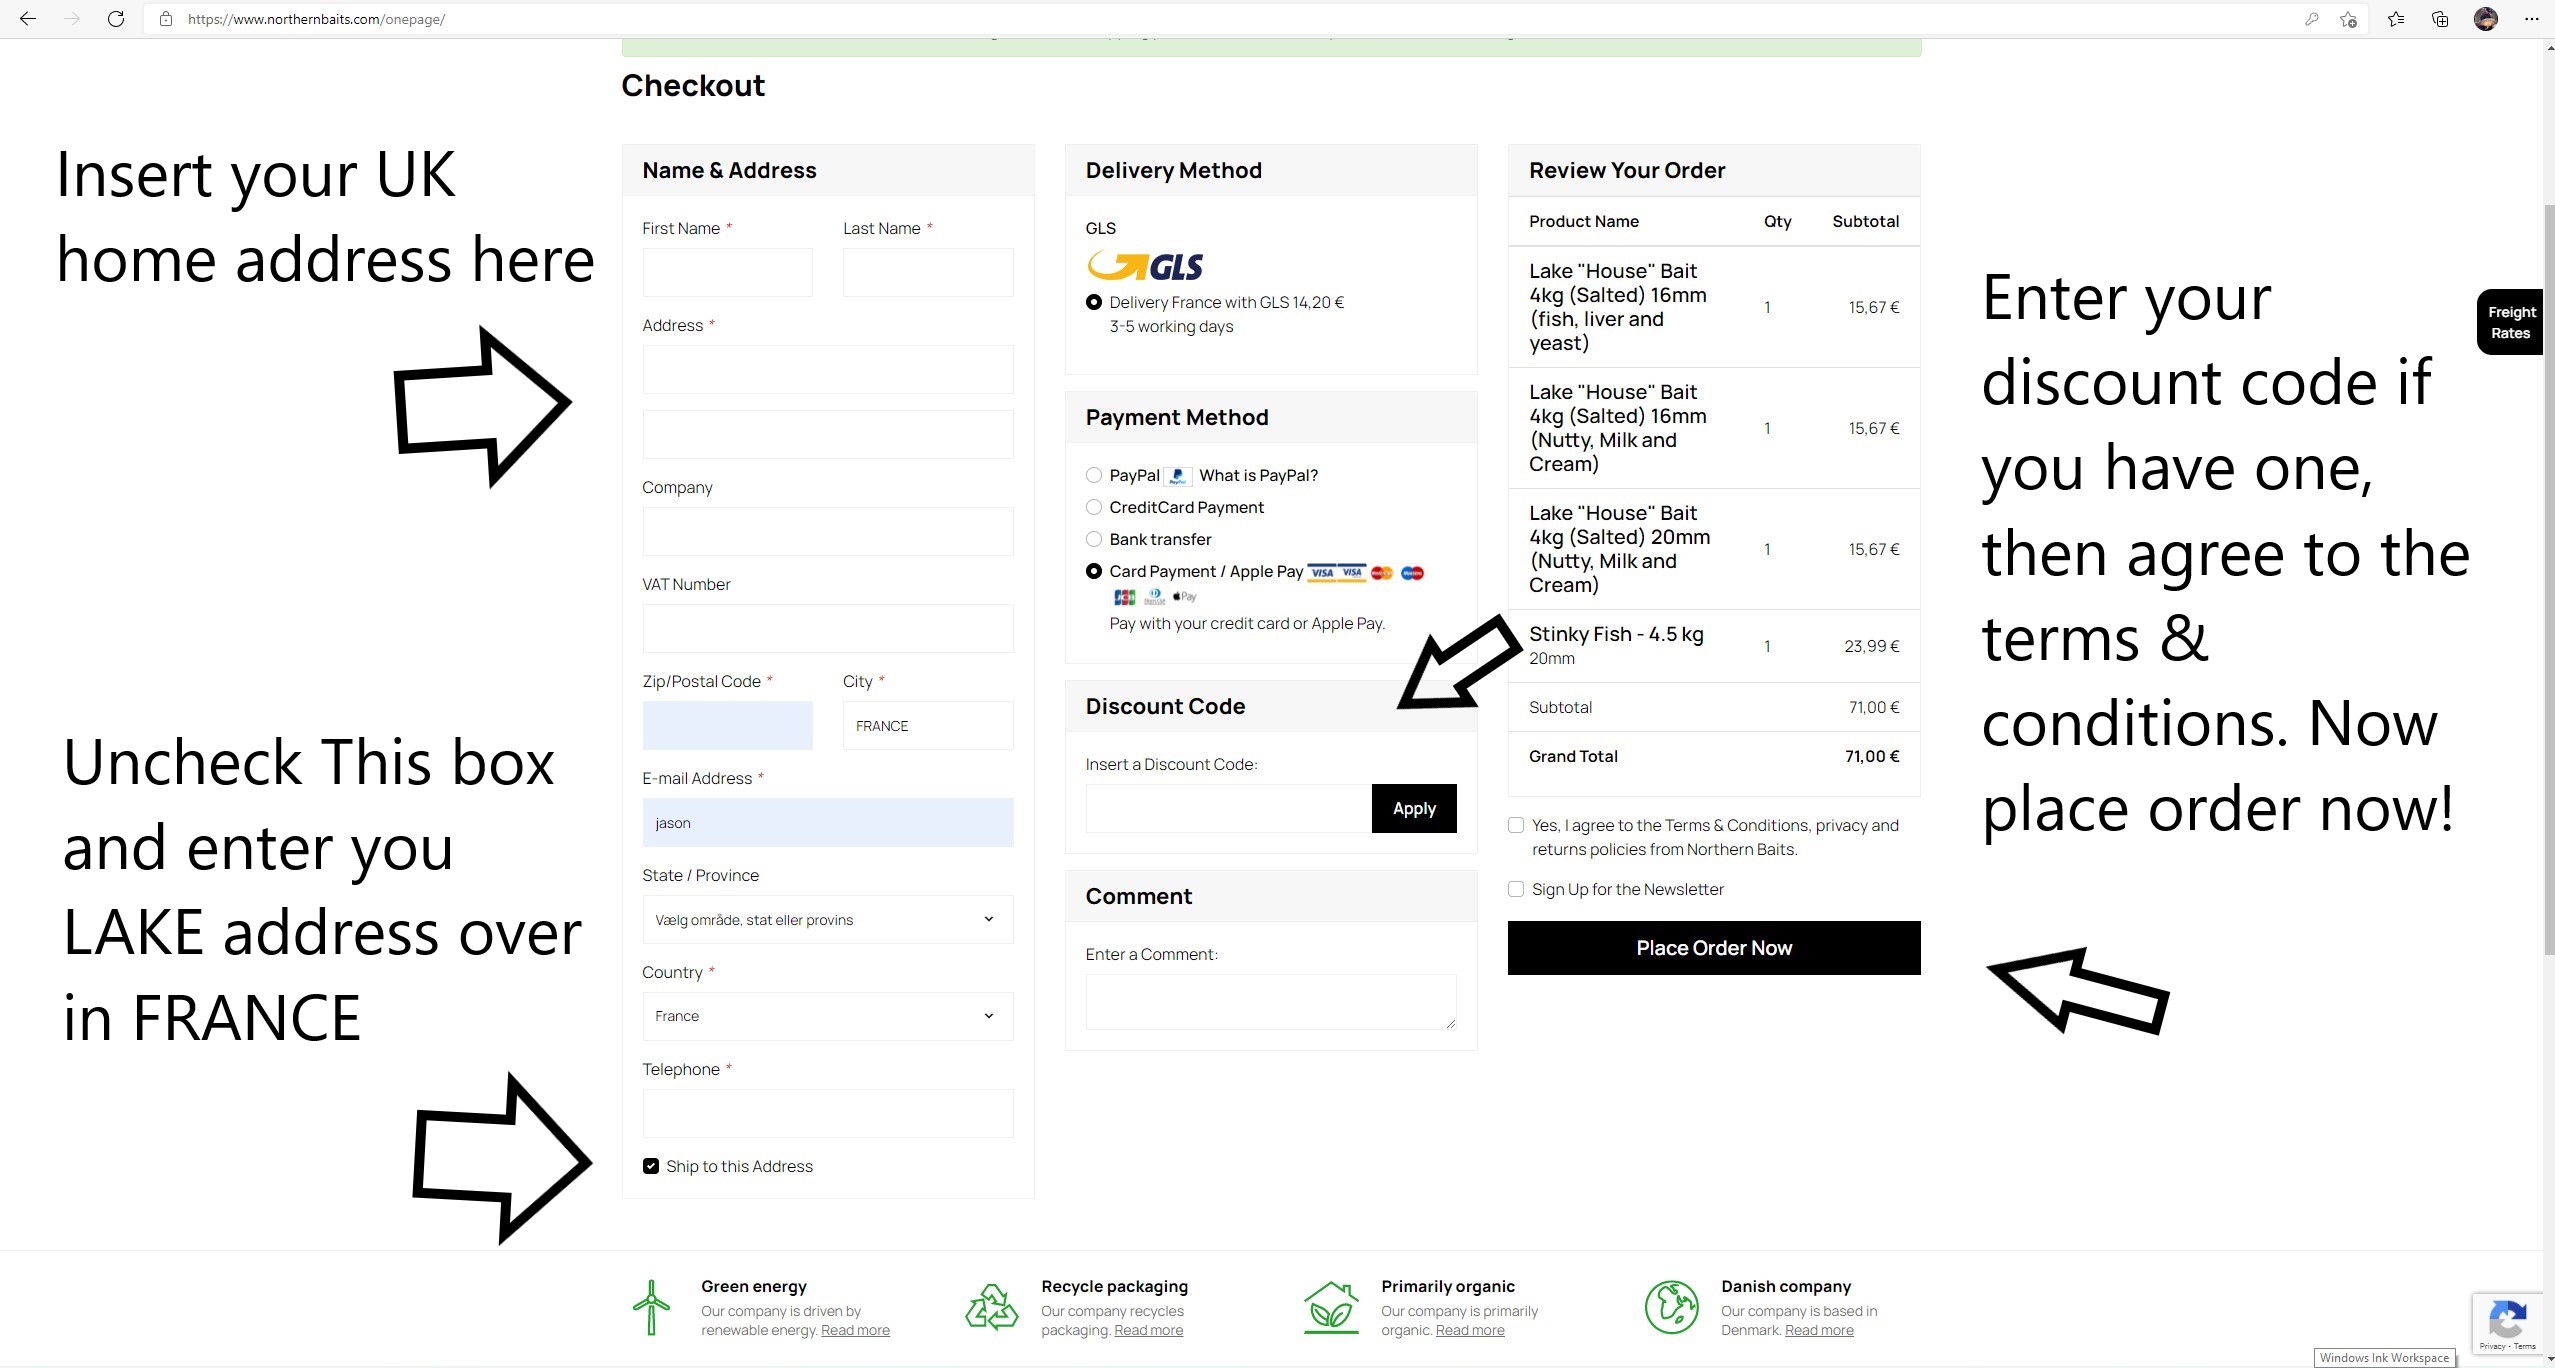The width and height of the screenshot is (2555, 1368).
Task: Open the Country dropdown showing France
Action: 827,1016
